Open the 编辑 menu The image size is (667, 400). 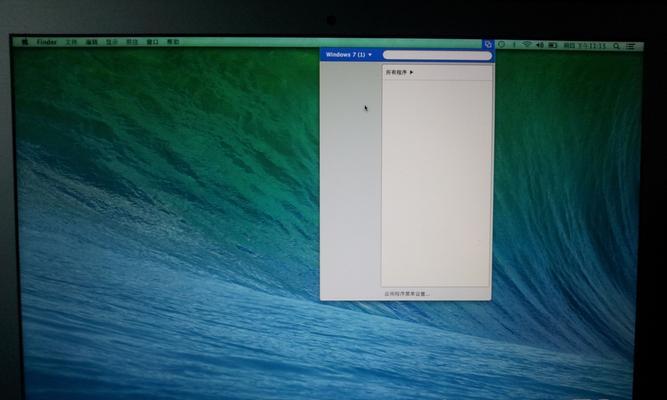(91, 42)
